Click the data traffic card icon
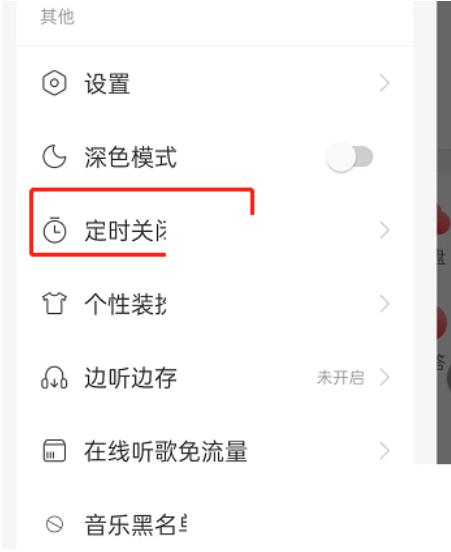451x552 pixels. click(54, 451)
